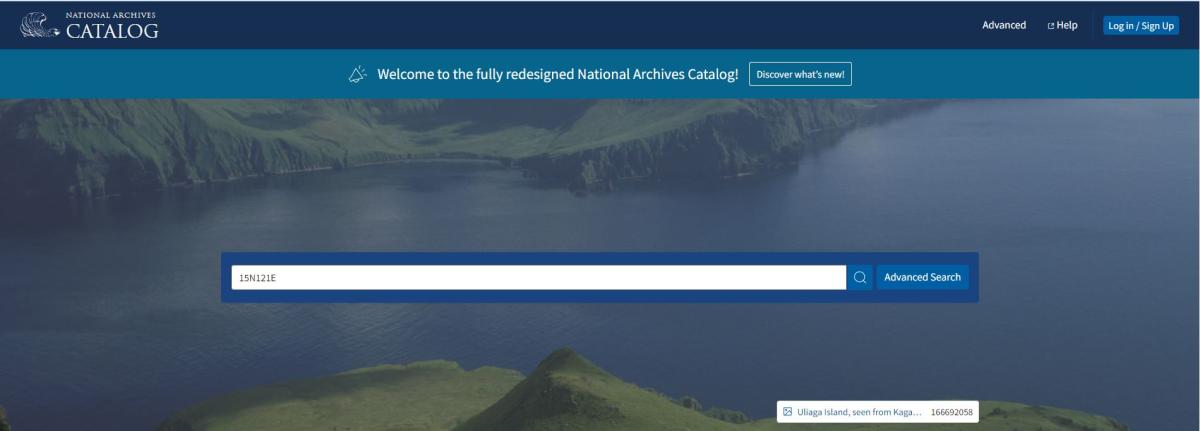Click the dark blue search panel border
The width and height of the screenshot is (1200, 431).
pos(600,297)
